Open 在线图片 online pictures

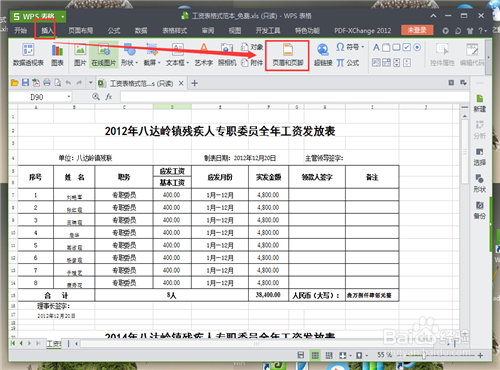pos(104,55)
